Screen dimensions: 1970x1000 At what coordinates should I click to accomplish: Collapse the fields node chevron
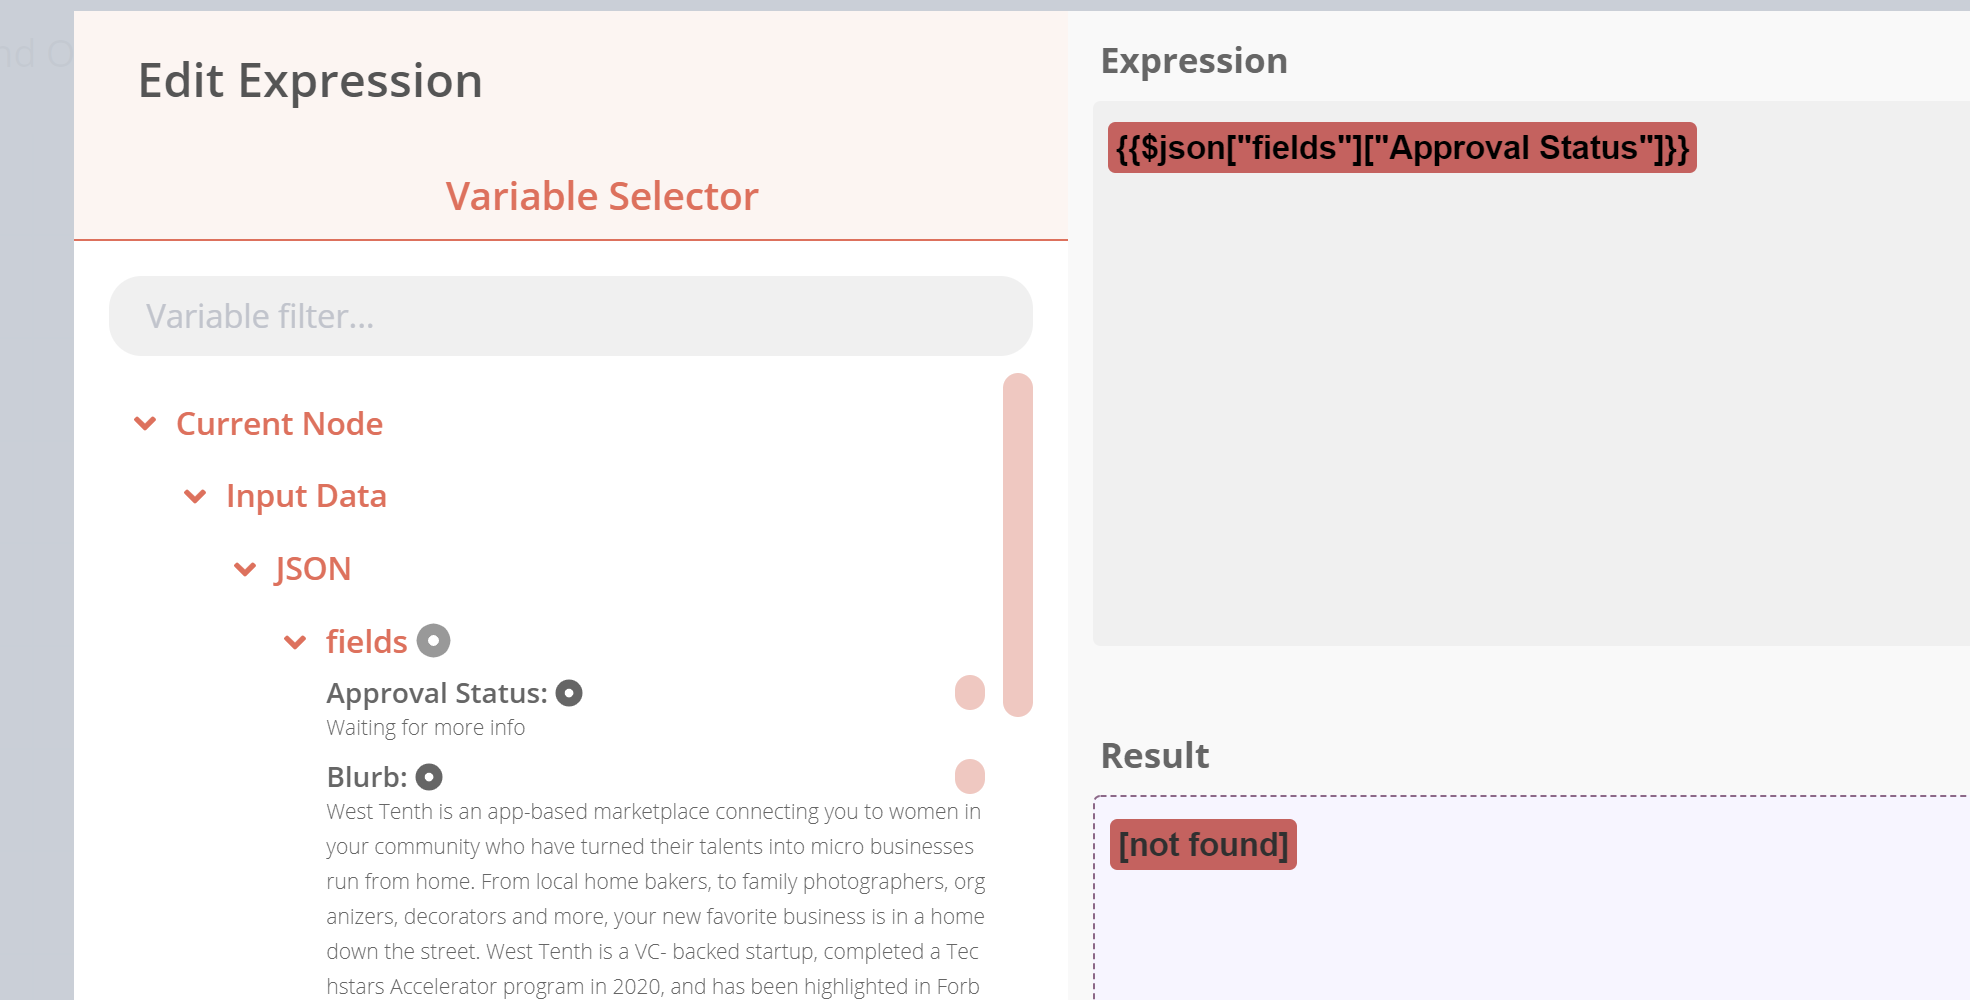(295, 642)
